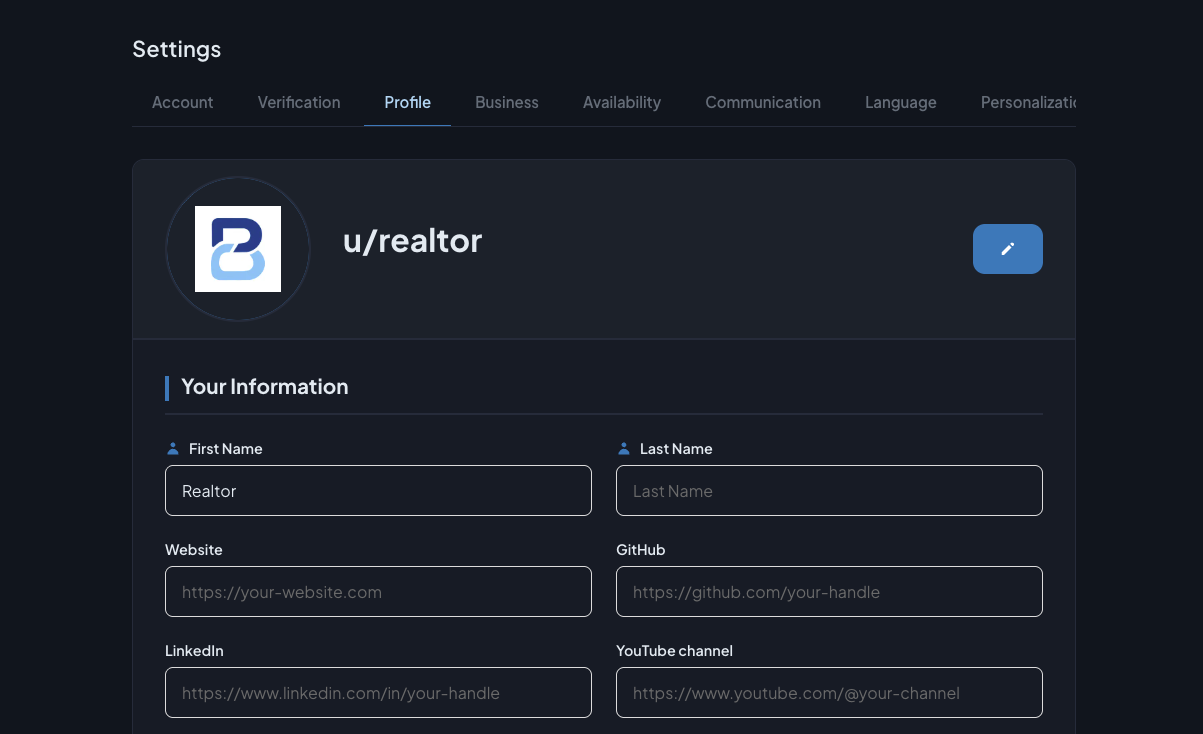The image size is (1203, 734).
Task: Click the YouTube channel label
Action: point(674,651)
